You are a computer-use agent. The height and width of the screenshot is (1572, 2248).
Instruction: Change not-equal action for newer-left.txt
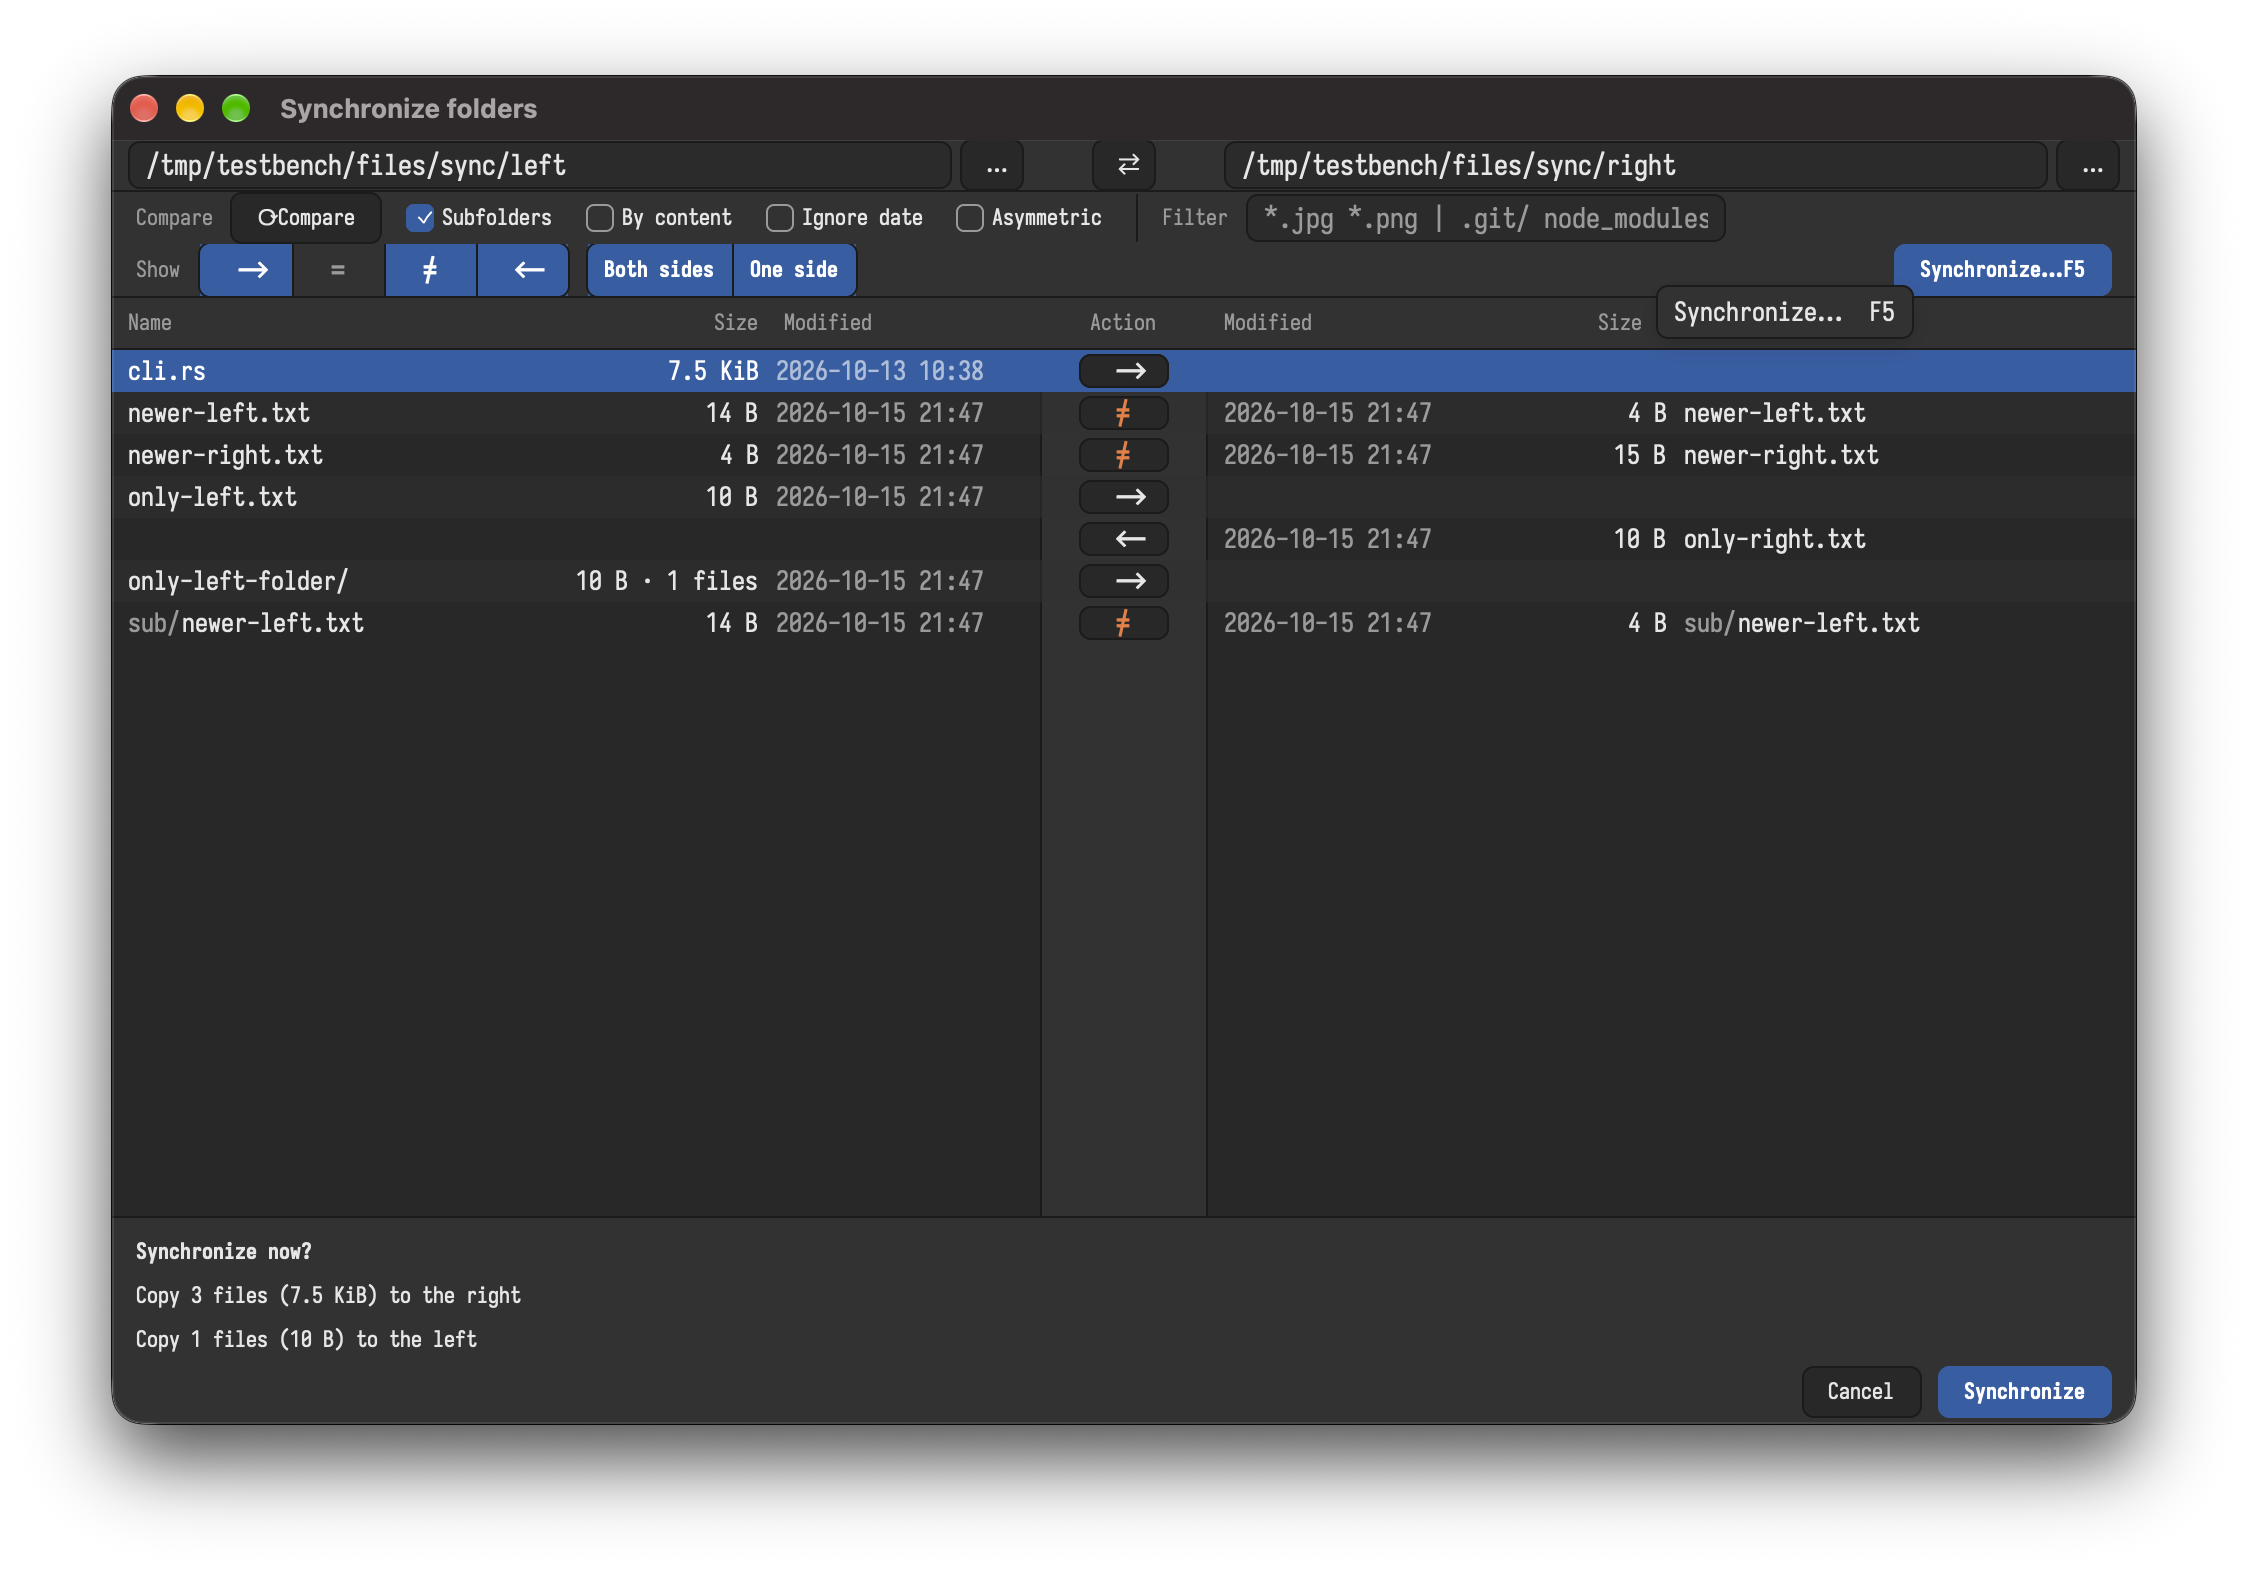1124,413
